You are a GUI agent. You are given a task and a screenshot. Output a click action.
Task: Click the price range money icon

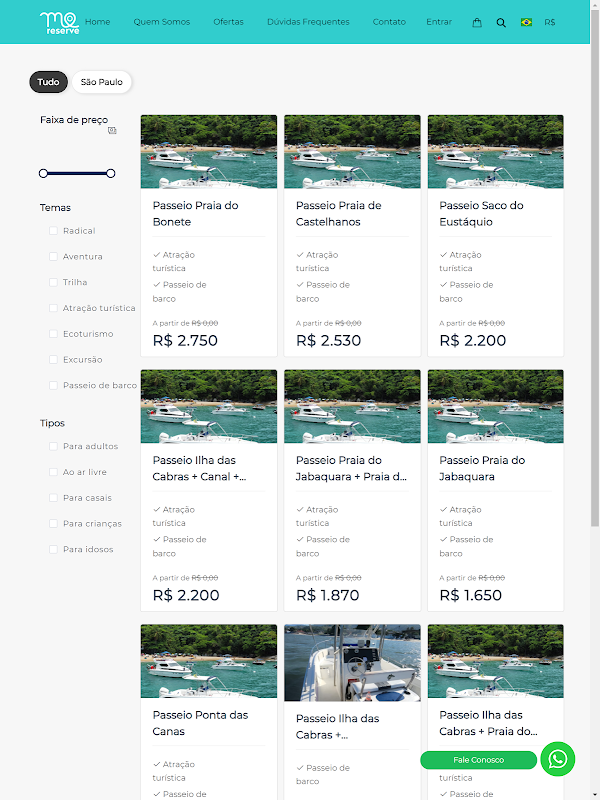[112, 131]
